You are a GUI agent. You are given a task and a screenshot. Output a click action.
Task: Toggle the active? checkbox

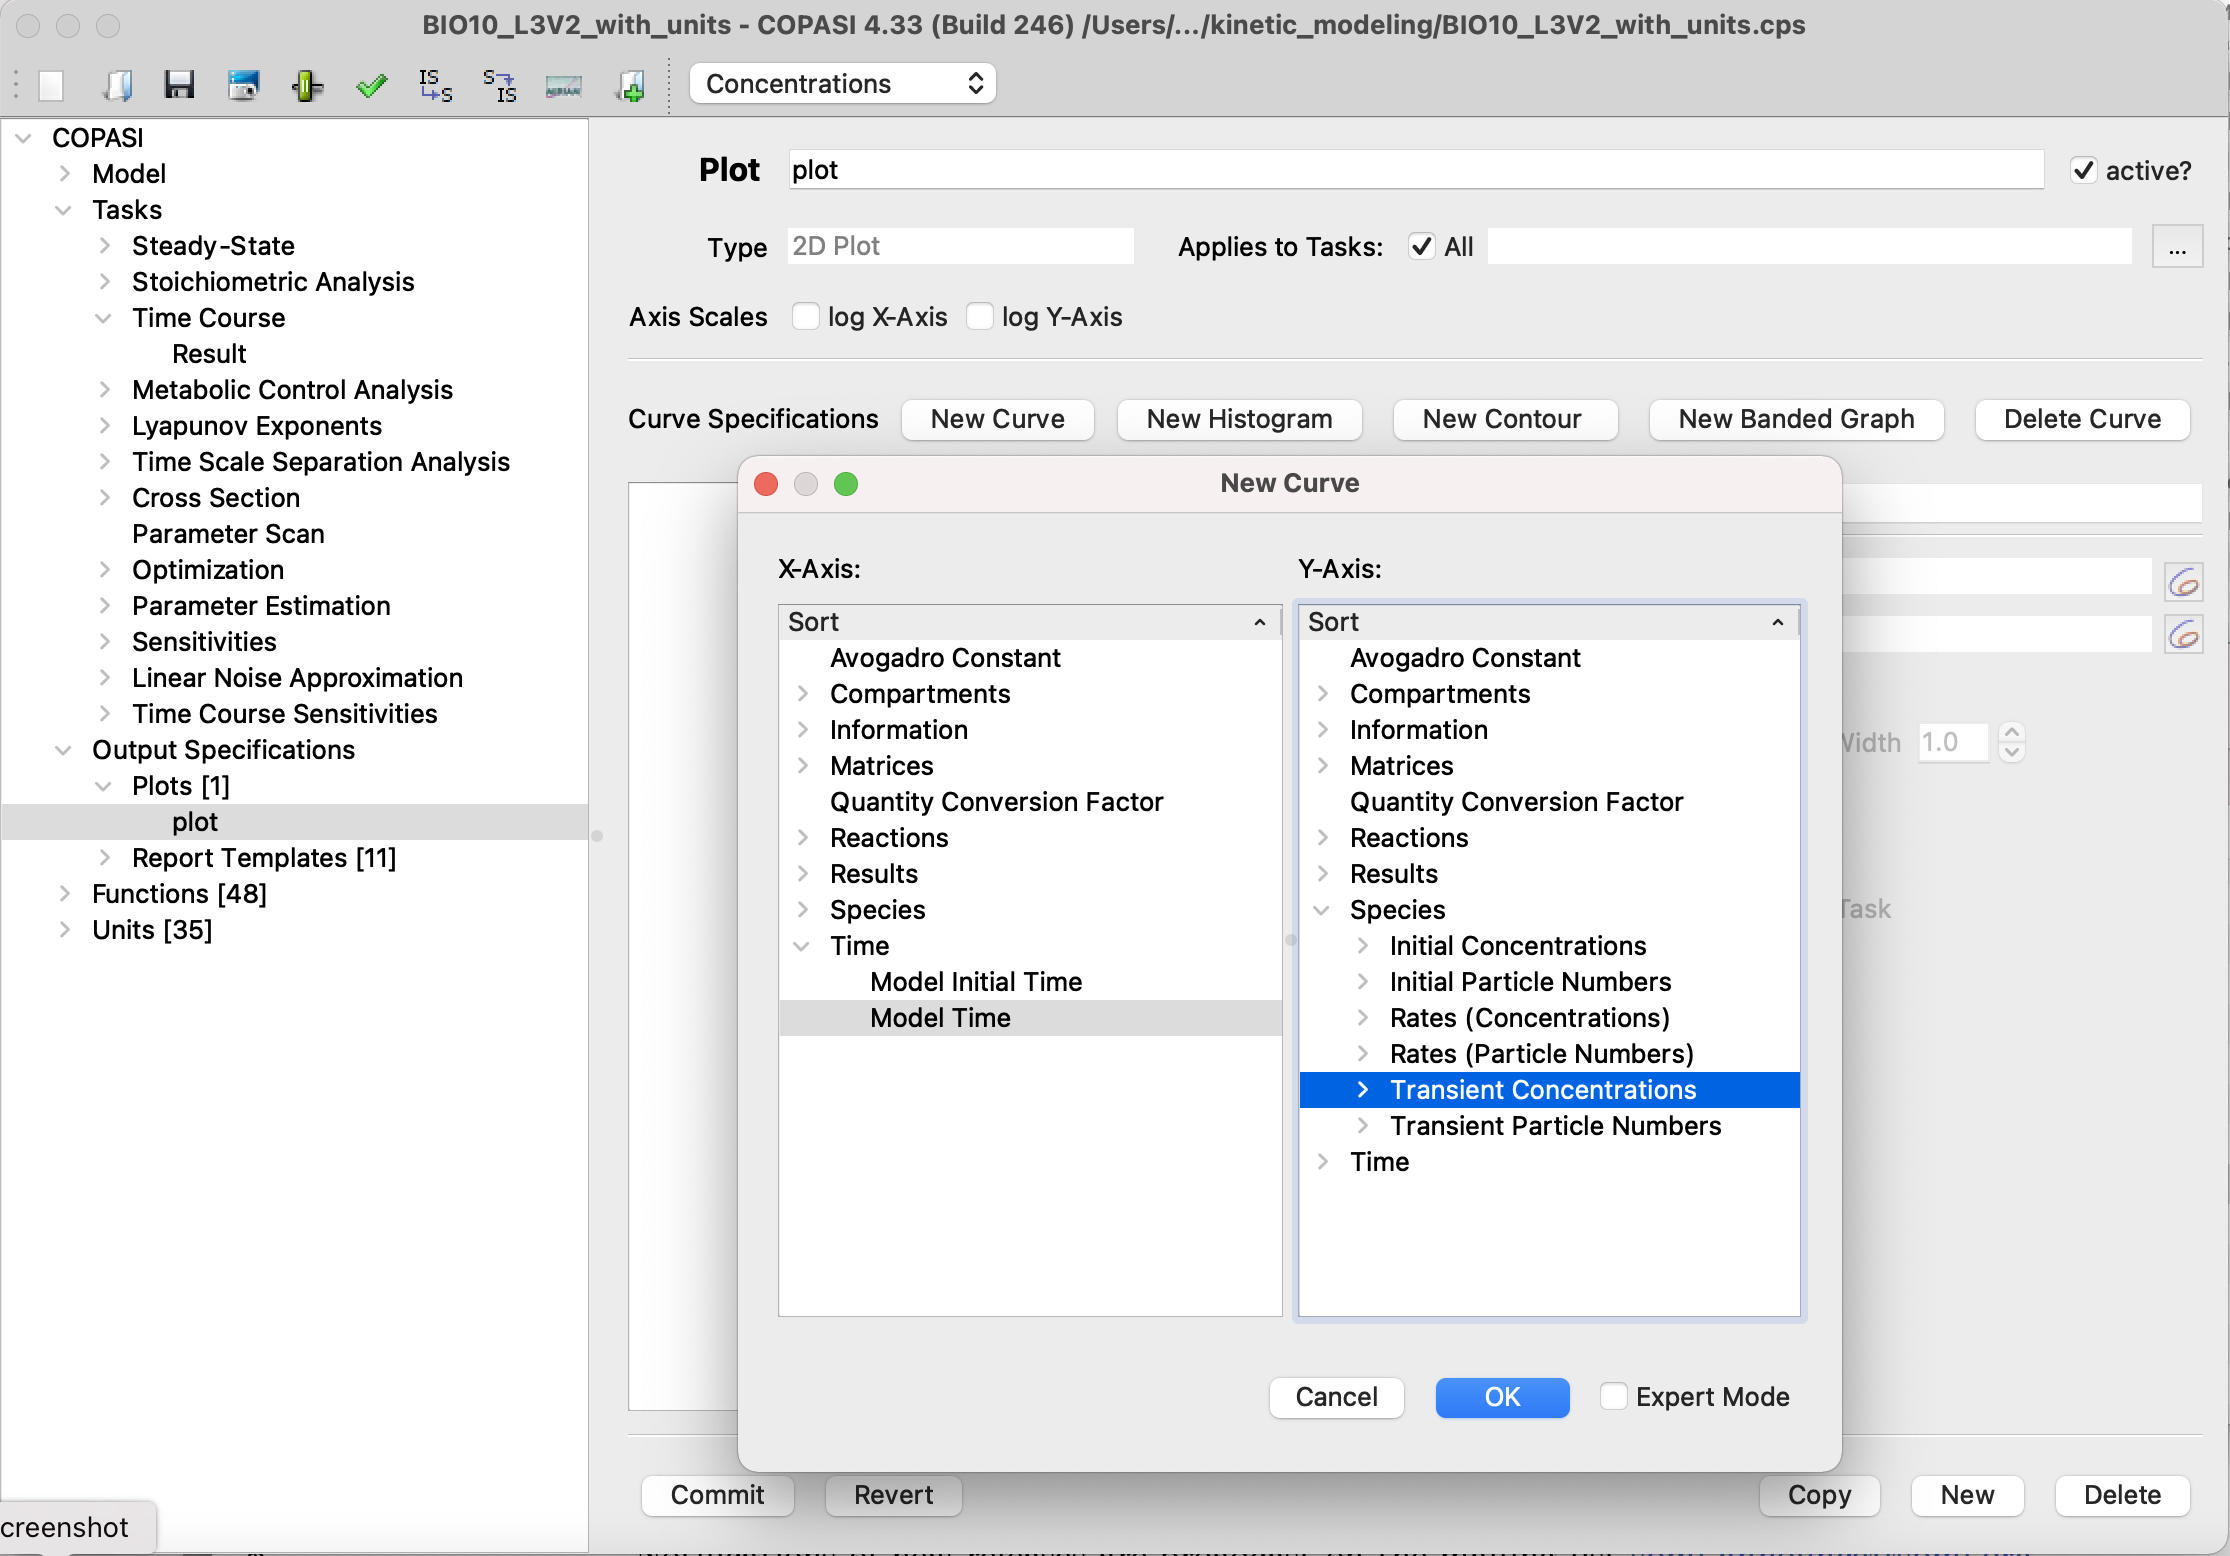2083,170
